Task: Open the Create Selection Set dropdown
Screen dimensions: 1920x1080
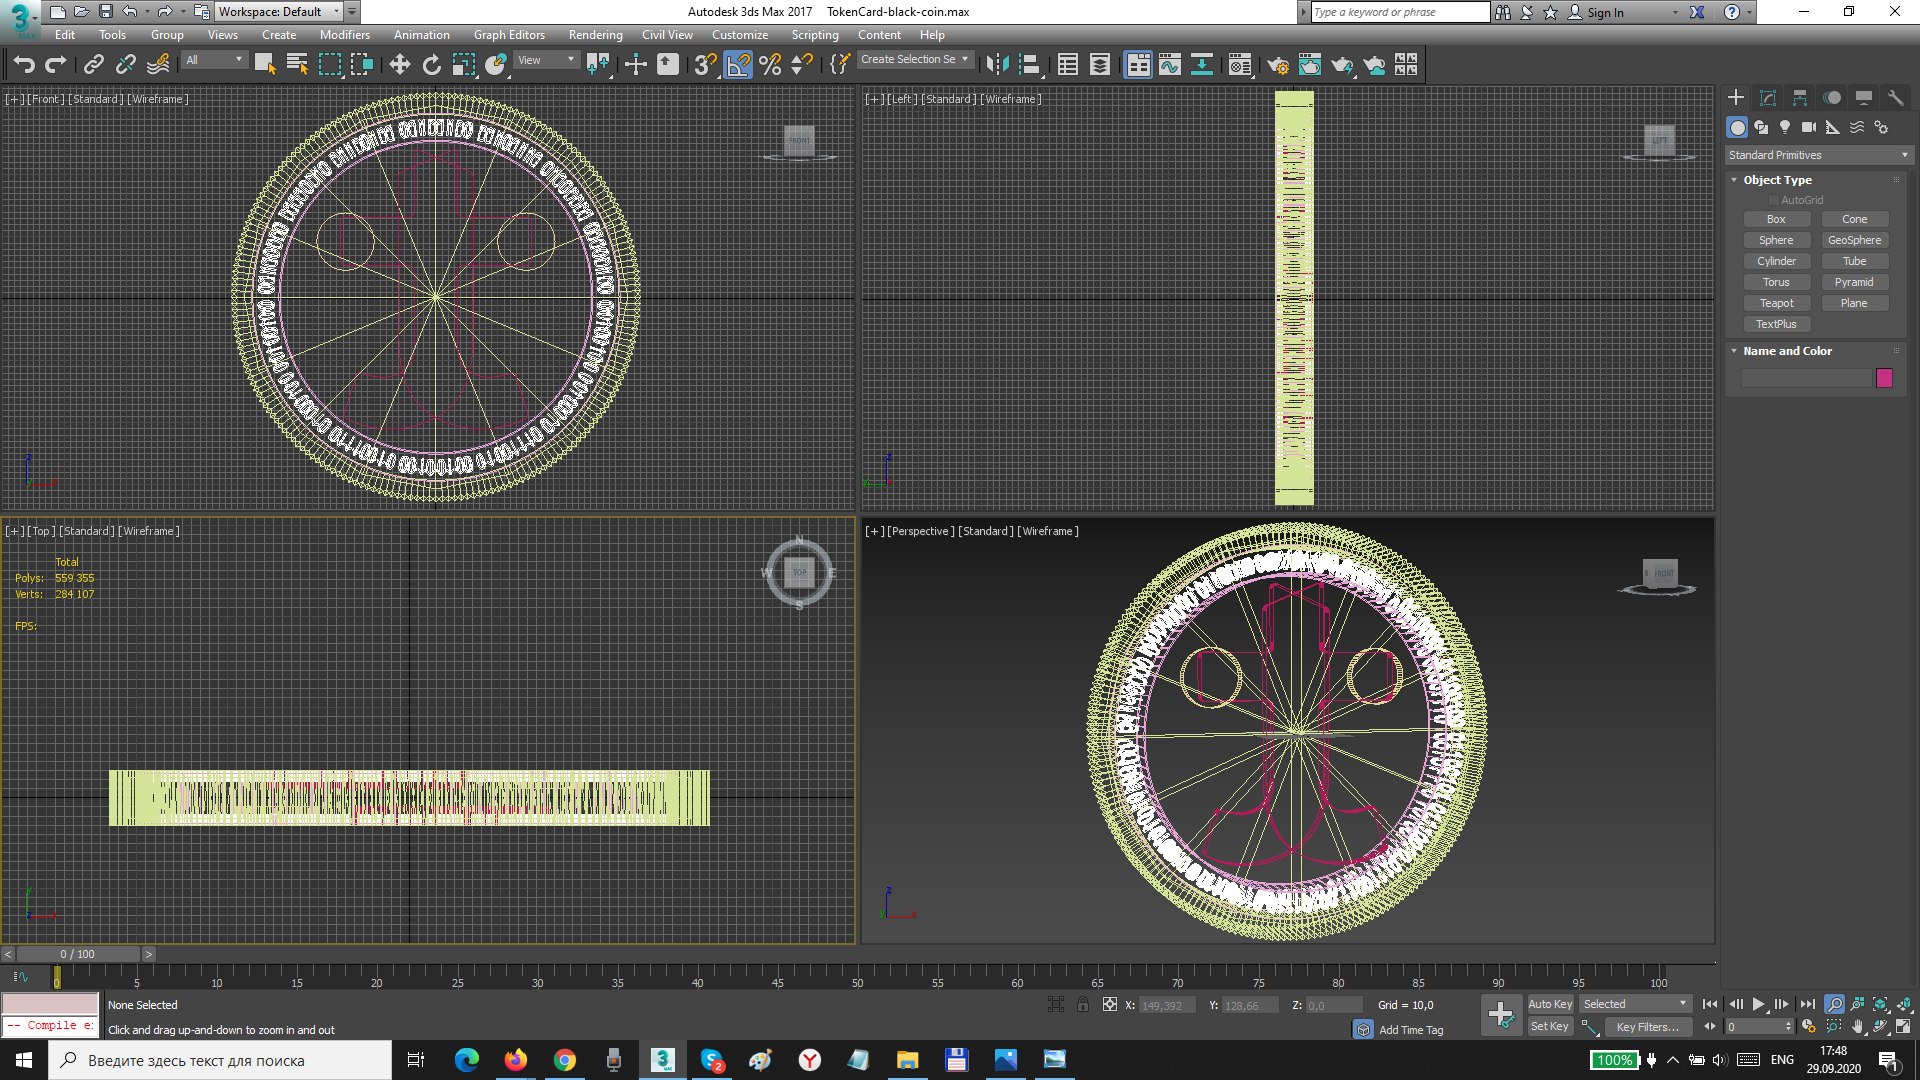Action: click(915, 60)
